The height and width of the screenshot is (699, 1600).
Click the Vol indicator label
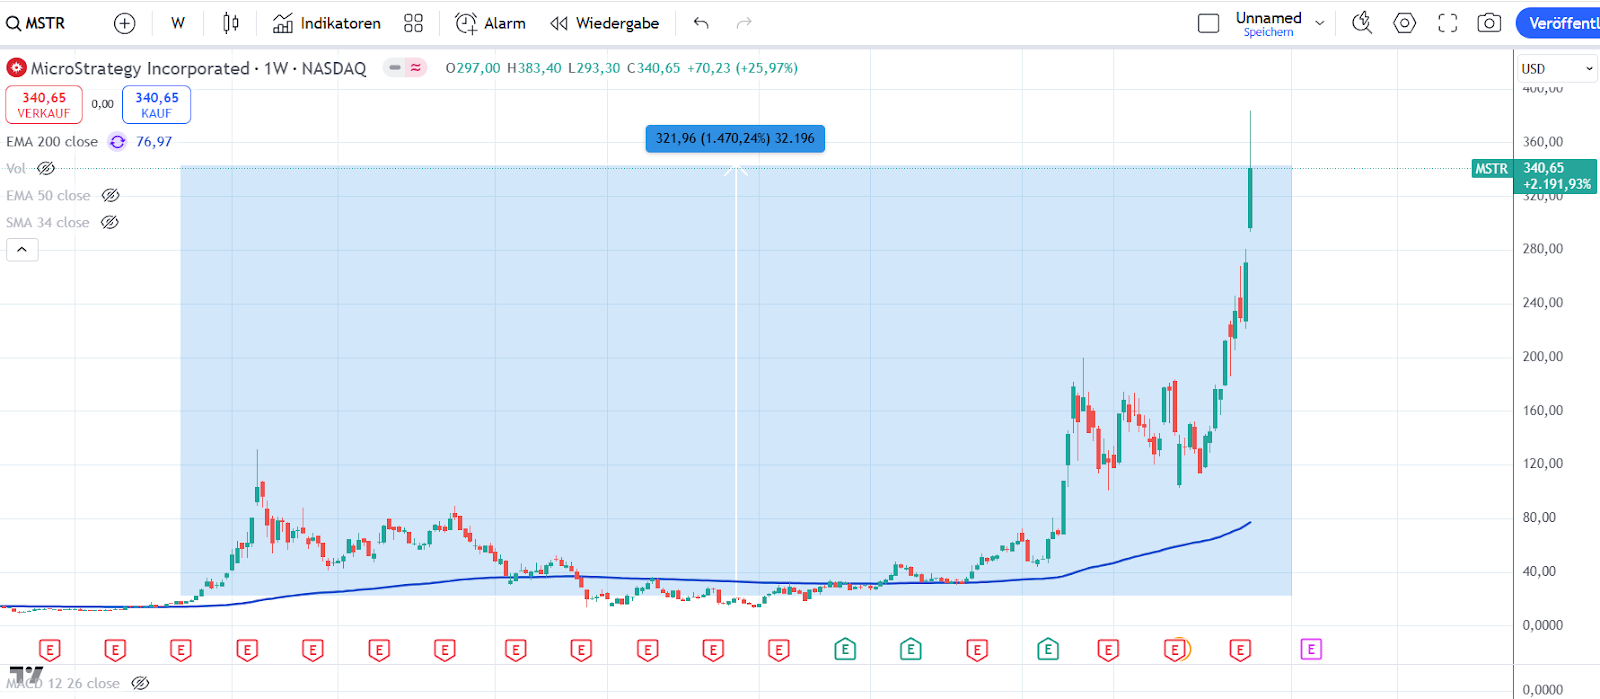point(16,169)
